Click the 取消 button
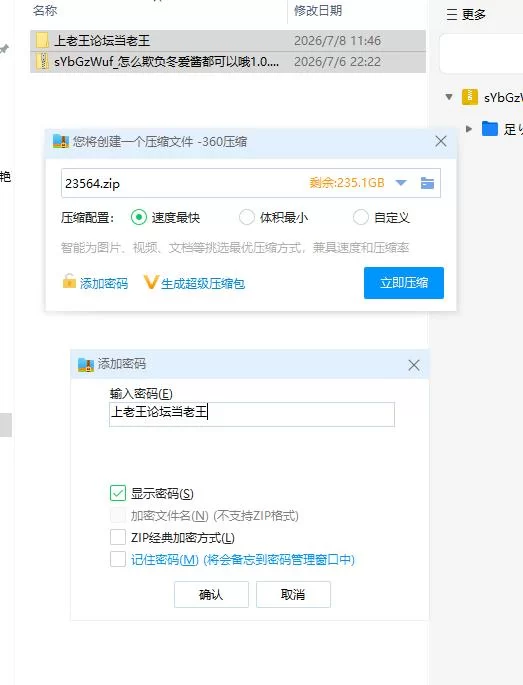Screen dimensions: 523x685 point(293,594)
